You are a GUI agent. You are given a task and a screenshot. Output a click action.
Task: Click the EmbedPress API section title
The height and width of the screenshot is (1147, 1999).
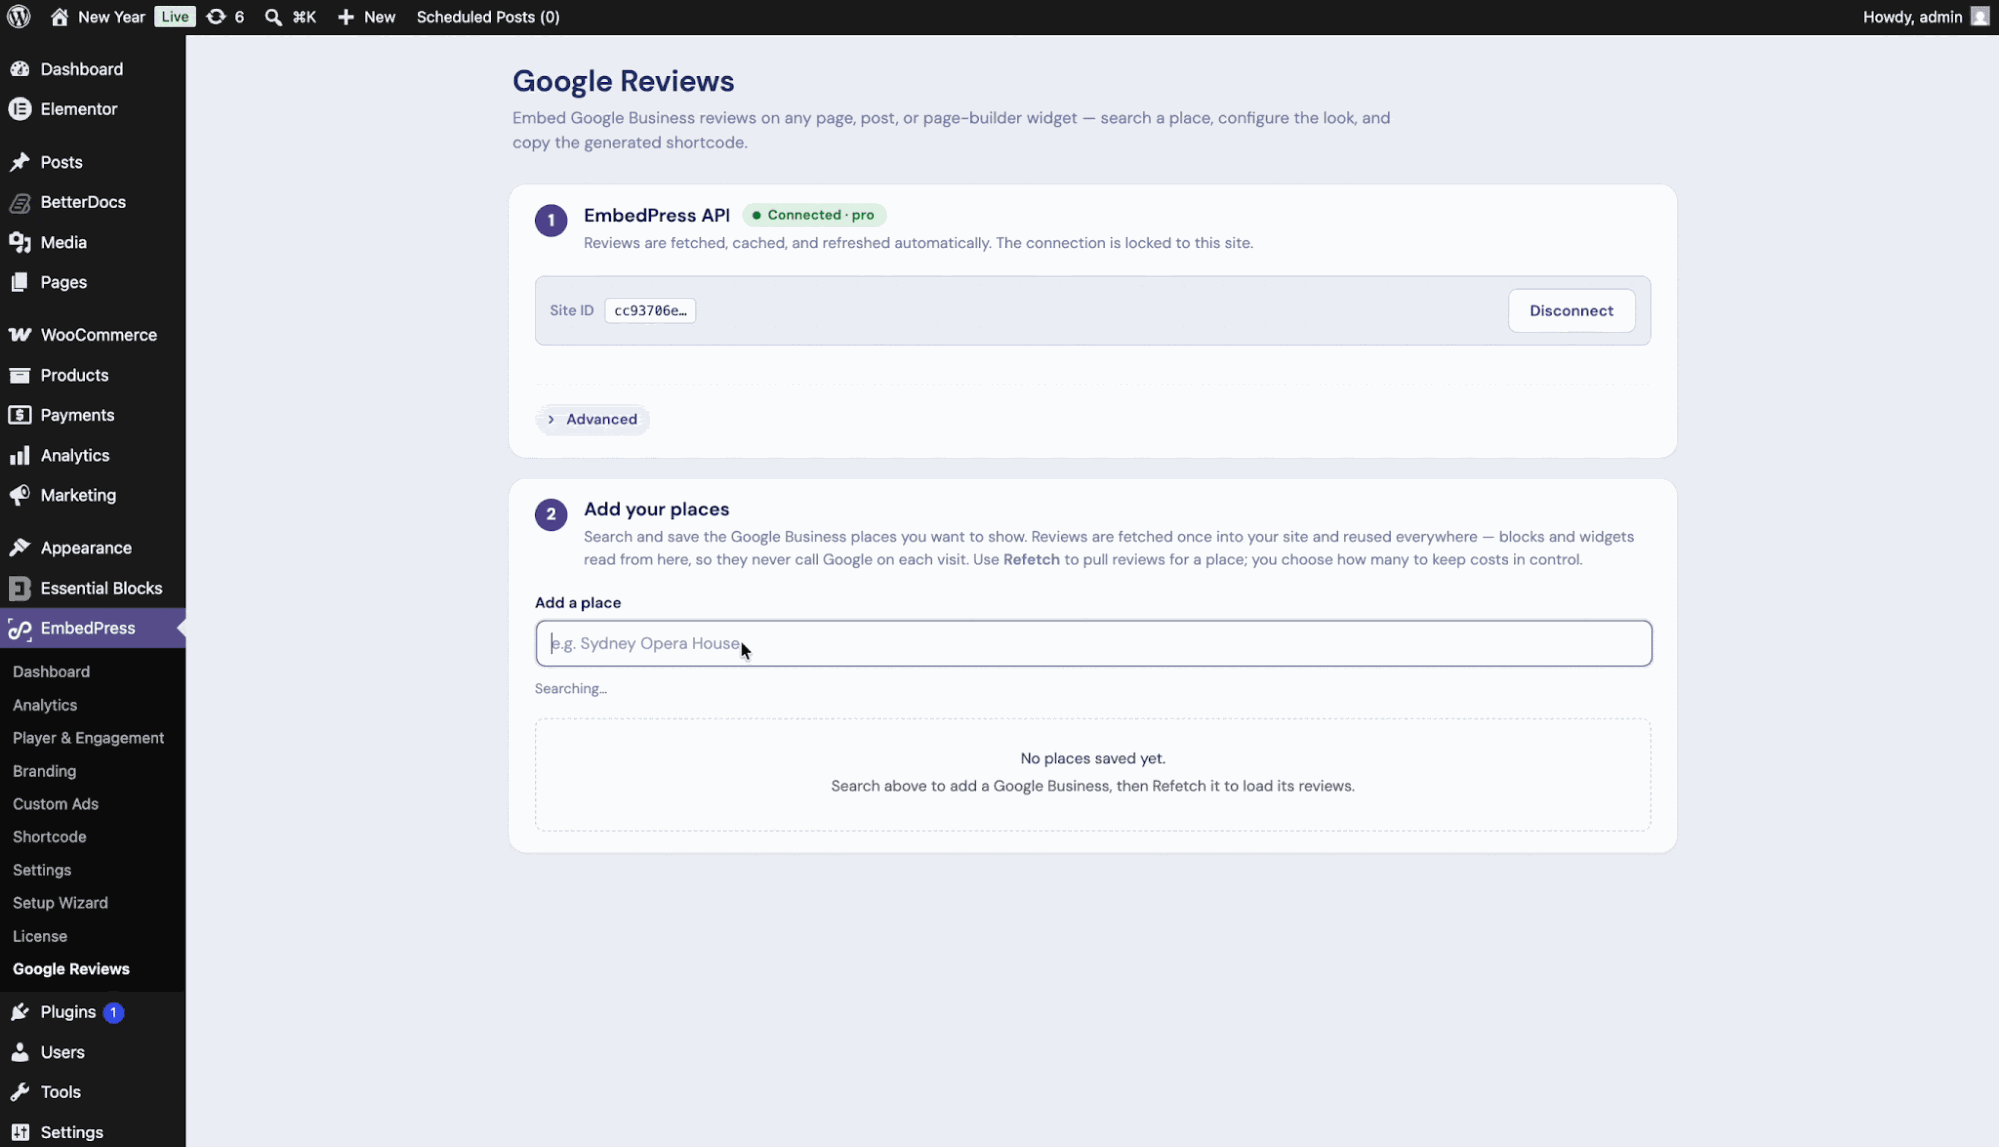click(656, 215)
